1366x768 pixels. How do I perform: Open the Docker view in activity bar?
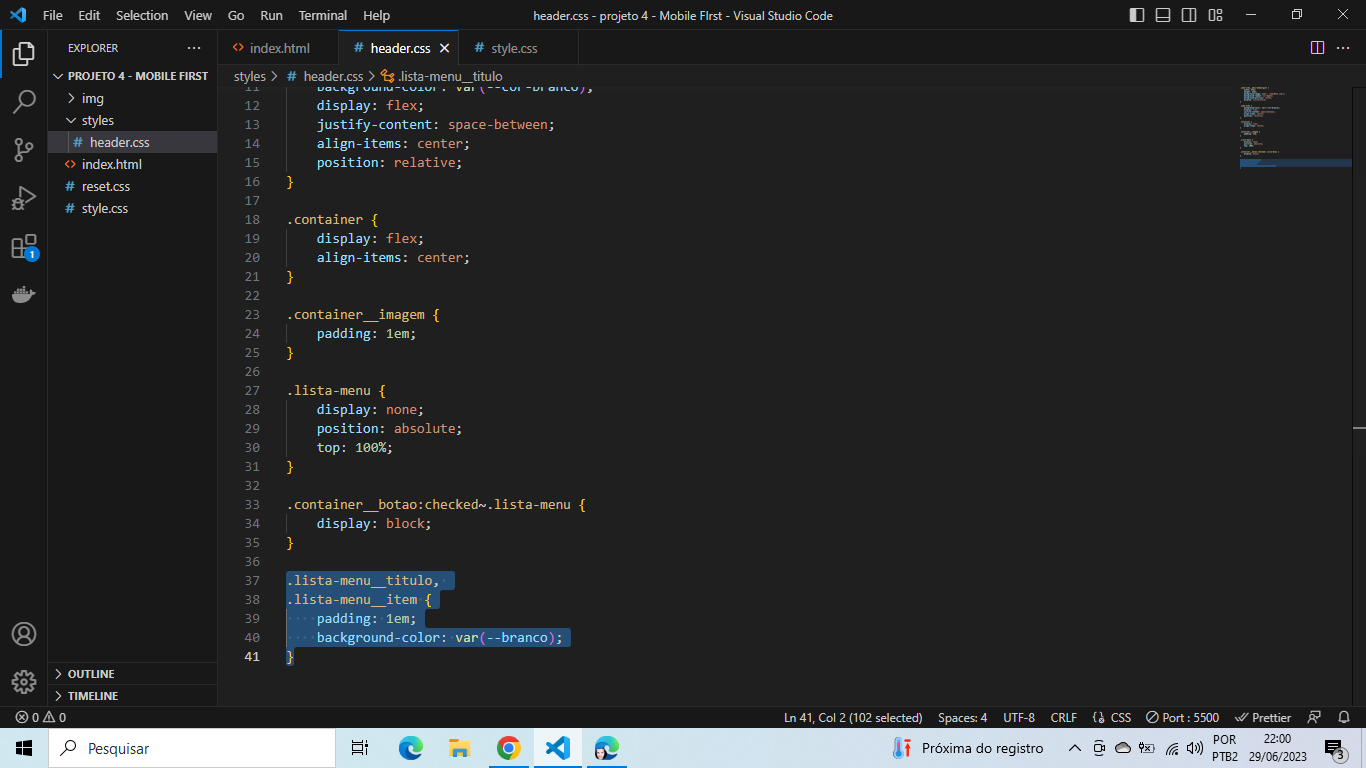point(24,294)
